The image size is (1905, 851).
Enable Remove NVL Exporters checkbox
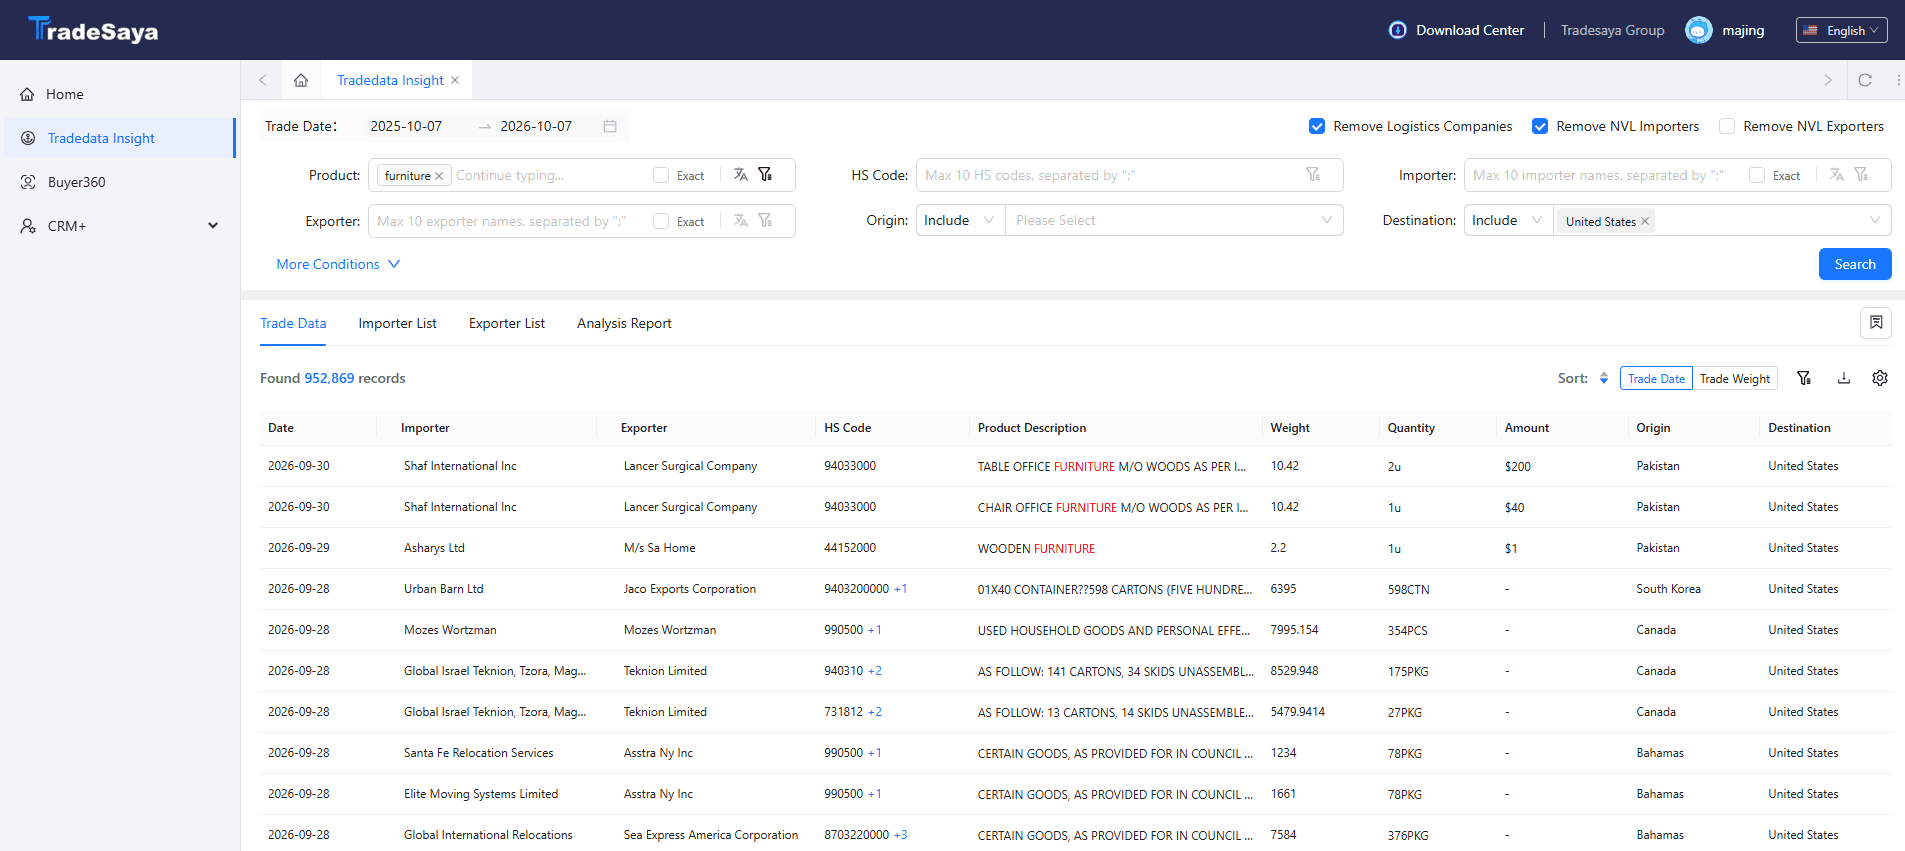pyautogui.click(x=1727, y=126)
